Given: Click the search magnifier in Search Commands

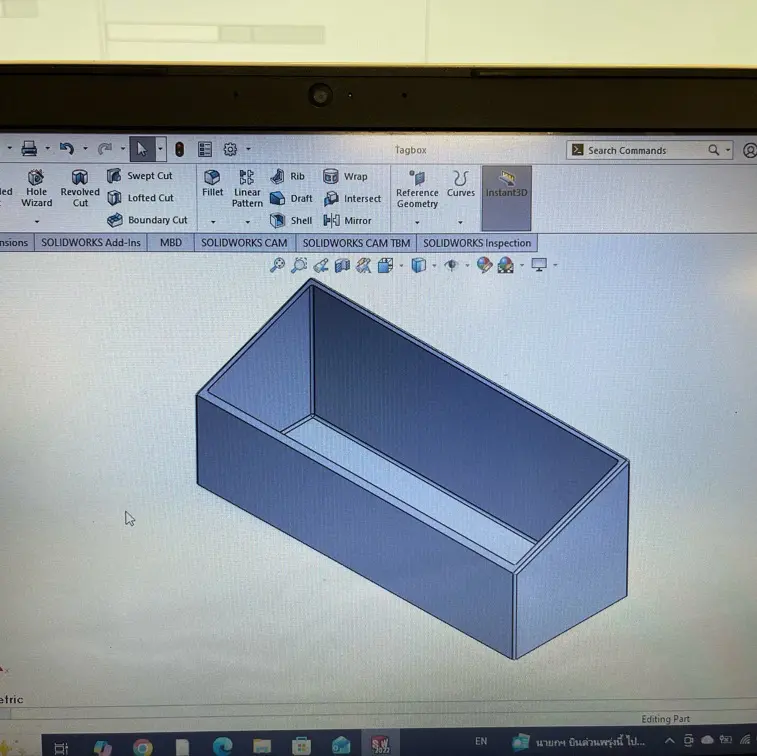Looking at the screenshot, I should click(x=714, y=150).
